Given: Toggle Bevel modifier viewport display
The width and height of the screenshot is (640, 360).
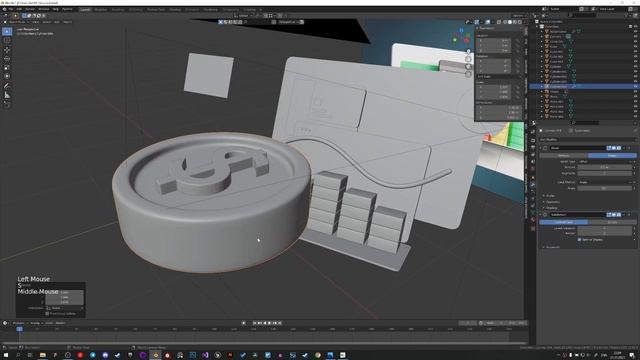Looking at the screenshot, I should (614, 148).
